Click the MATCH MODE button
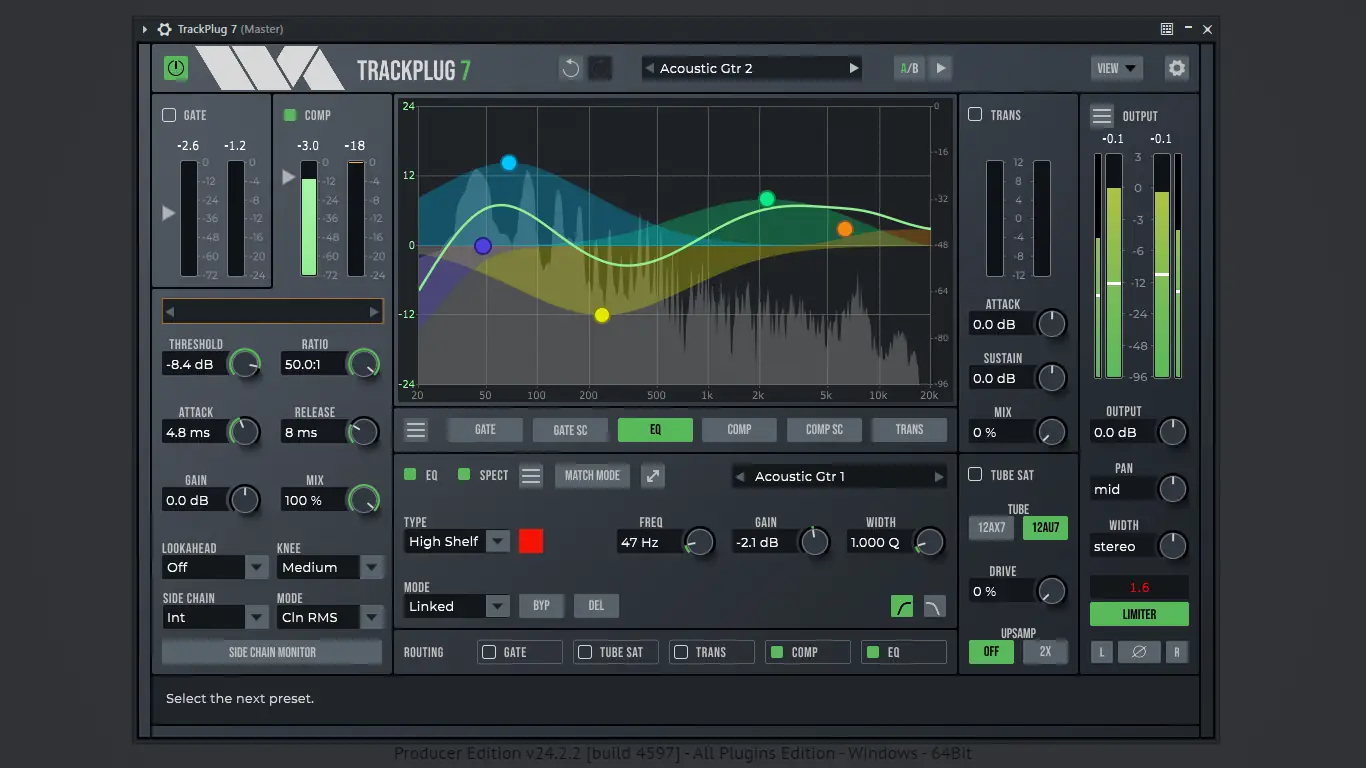The height and width of the screenshot is (768, 1366). tap(592, 476)
